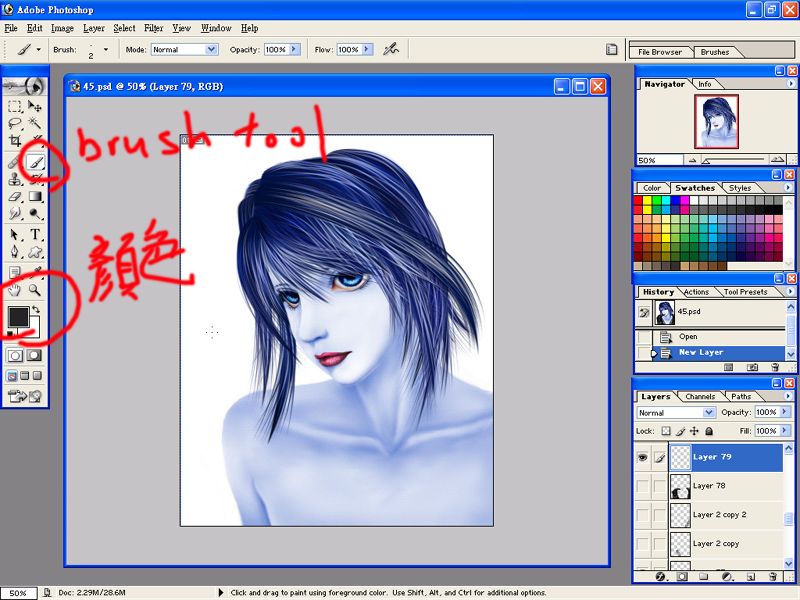The image size is (800, 600).
Task: Select the Clone Stamp tool
Action: (x=15, y=179)
